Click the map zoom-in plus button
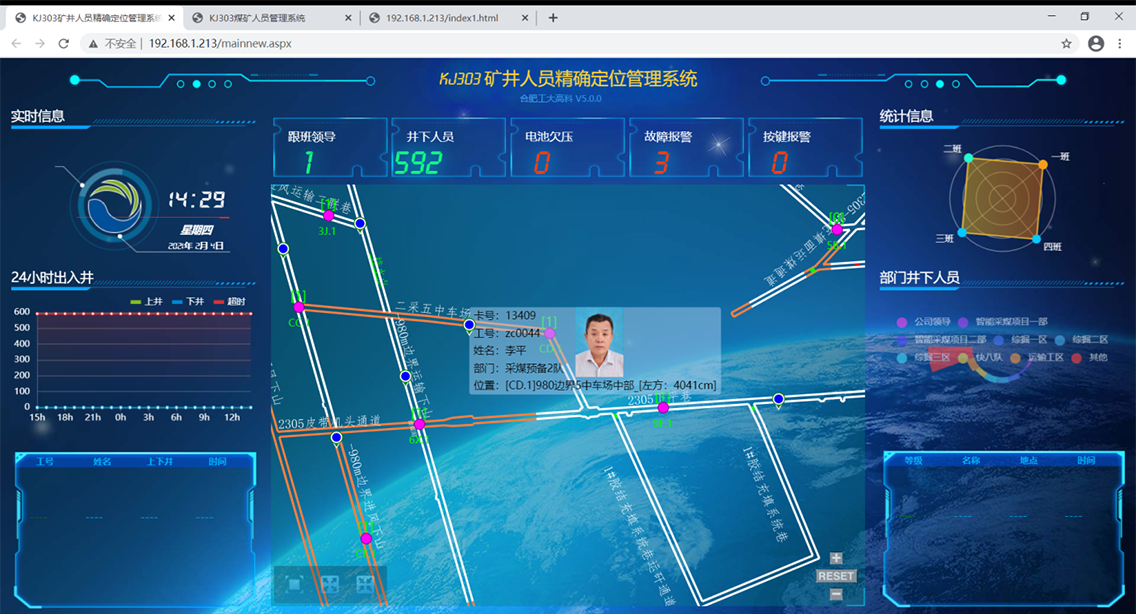Viewport: 1136px width, 614px height. coord(836,559)
